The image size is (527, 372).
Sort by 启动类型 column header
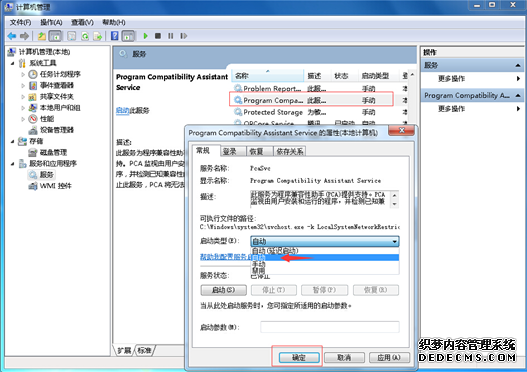[378, 76]
